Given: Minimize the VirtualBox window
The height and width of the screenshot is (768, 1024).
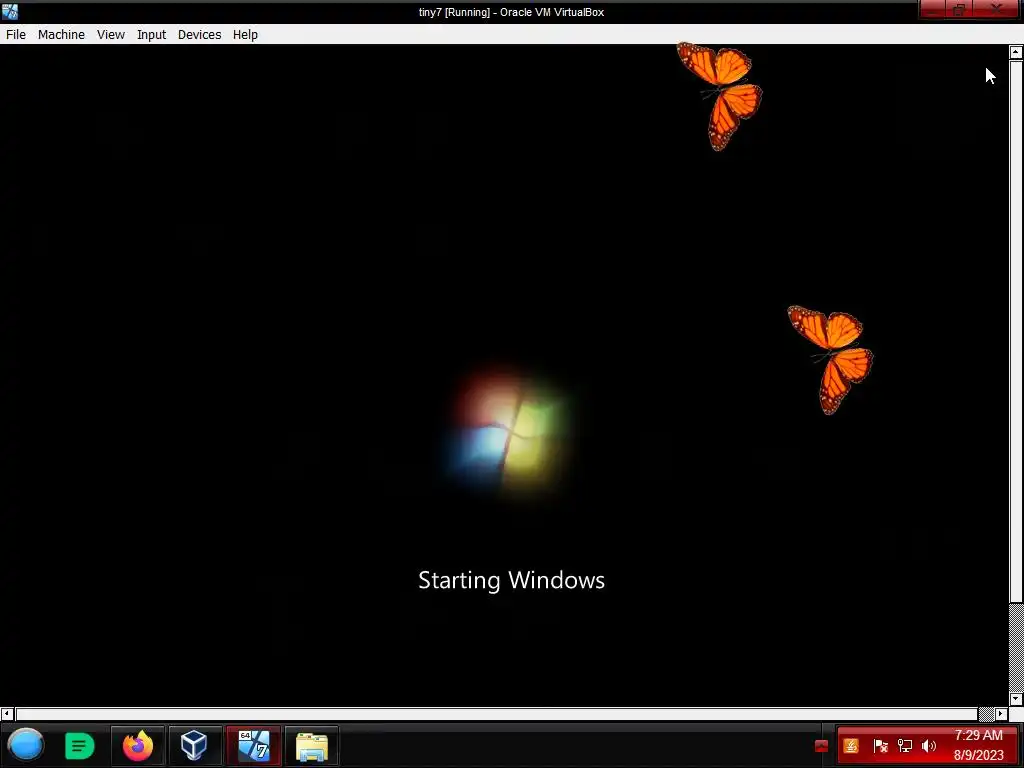Looking at the screenshot, I should tap(933, 10).
